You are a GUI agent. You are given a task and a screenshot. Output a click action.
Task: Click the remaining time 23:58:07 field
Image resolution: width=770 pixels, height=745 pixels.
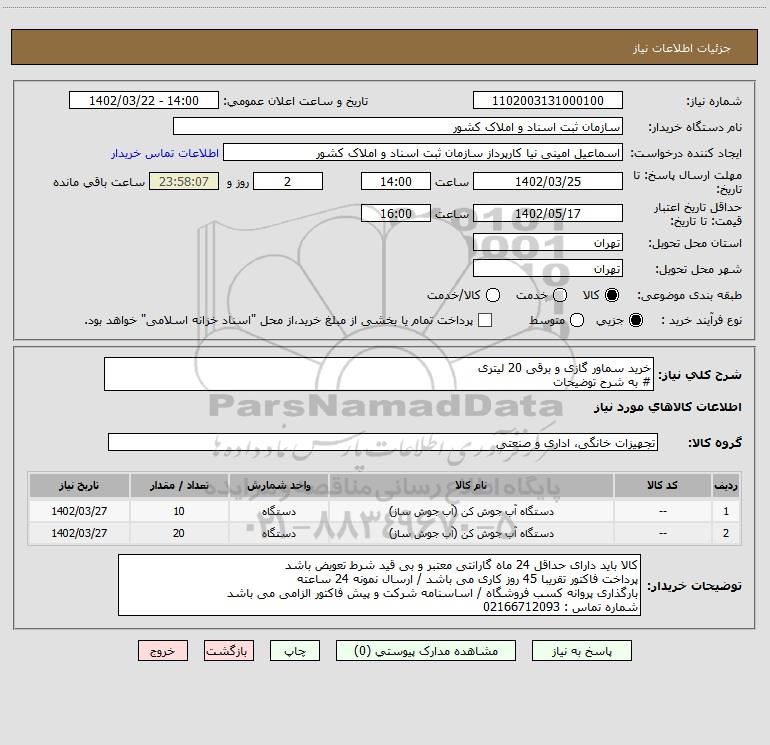coord(184,181)
